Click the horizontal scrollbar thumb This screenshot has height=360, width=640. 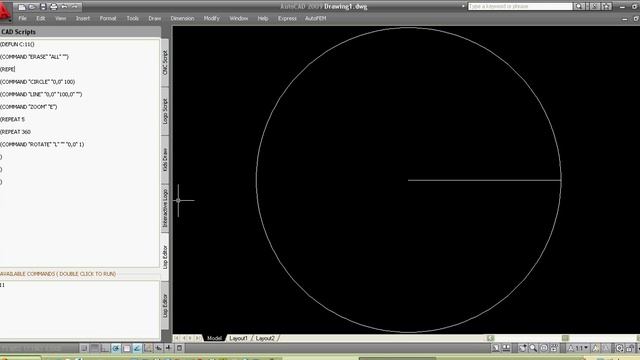coord(565,338)
